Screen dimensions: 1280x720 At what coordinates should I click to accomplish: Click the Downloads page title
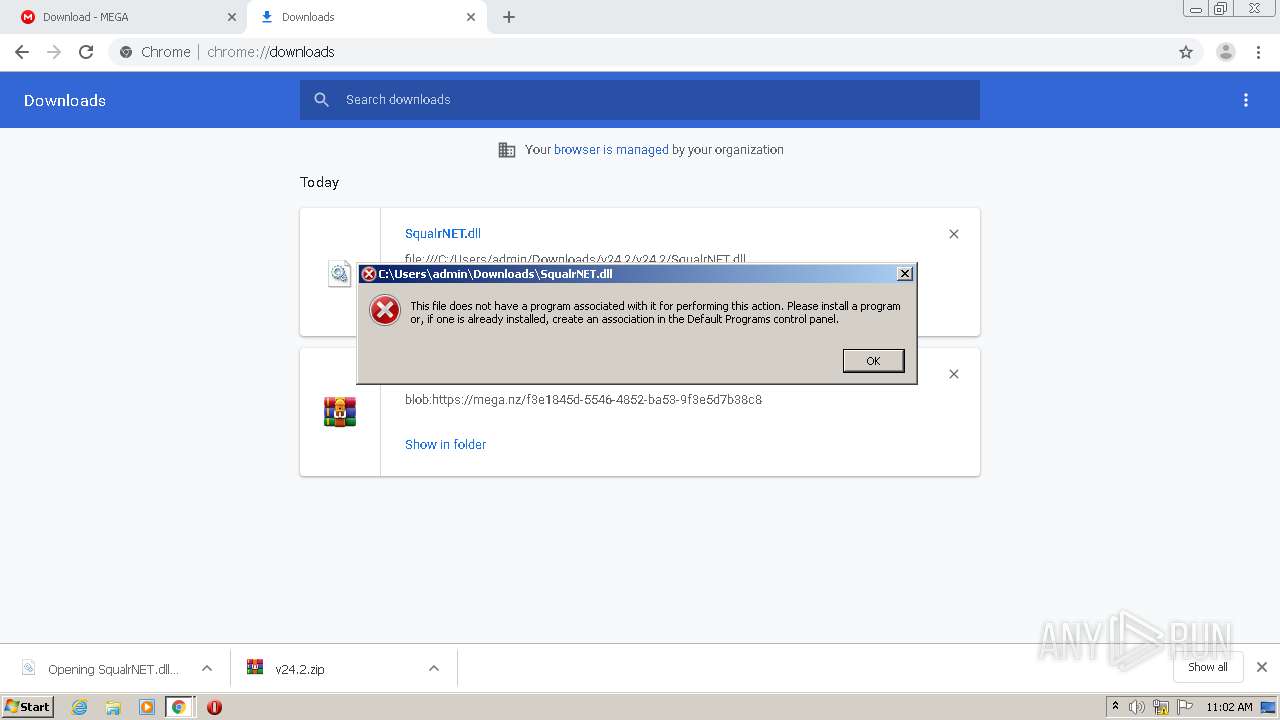[x=65, y=100]
